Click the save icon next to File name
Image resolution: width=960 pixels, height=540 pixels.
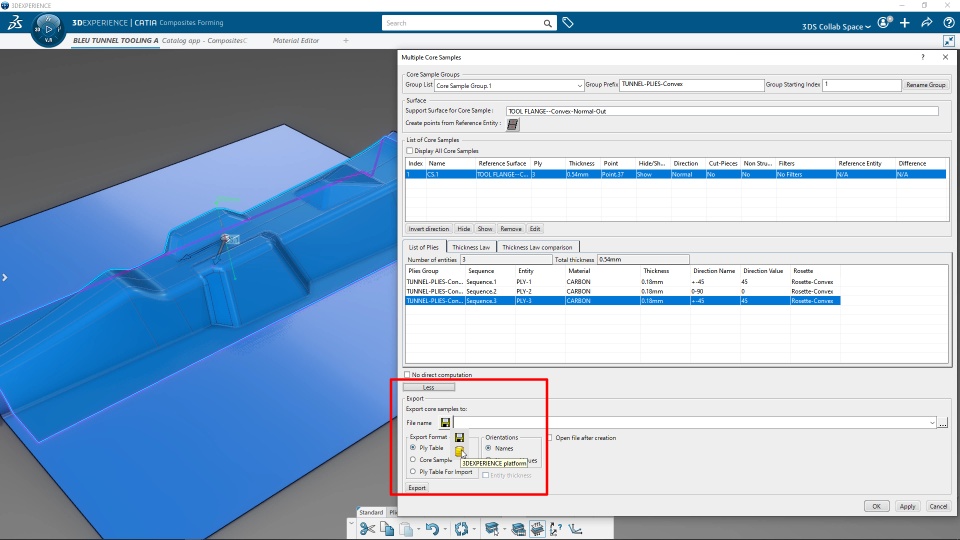pos(445,422)
